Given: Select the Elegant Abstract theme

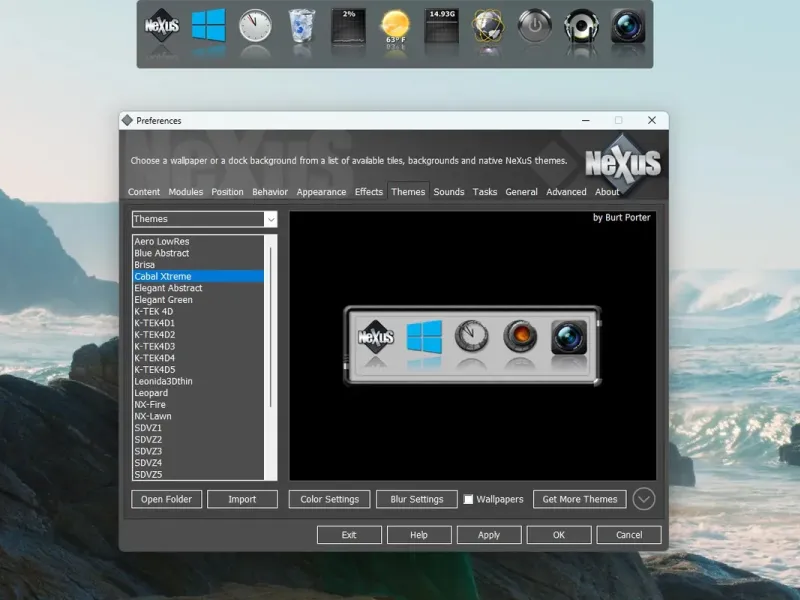Looking at the screenshot, I should tap(198, 288).
